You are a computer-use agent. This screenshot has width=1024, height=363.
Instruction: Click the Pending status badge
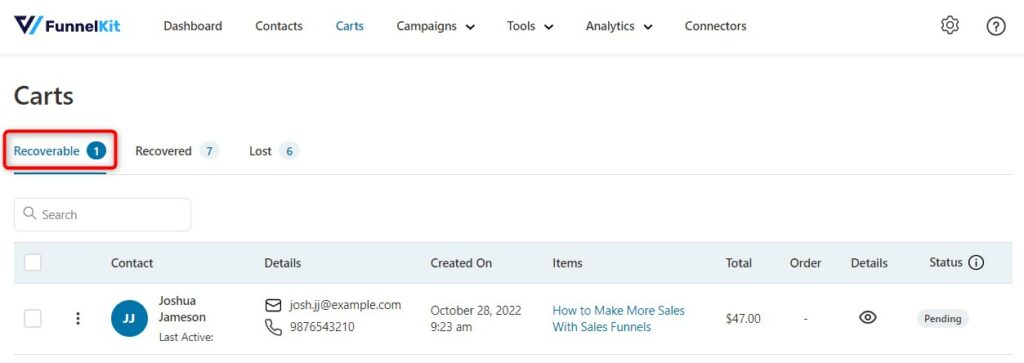click(942, 319)
